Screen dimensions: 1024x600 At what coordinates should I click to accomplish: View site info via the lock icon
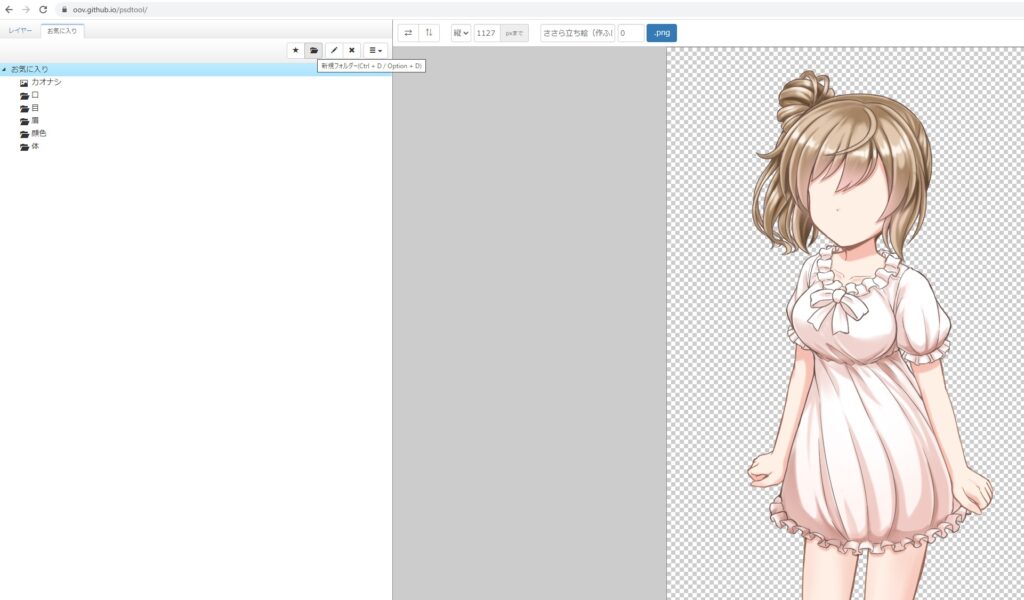tap(64, 10)
